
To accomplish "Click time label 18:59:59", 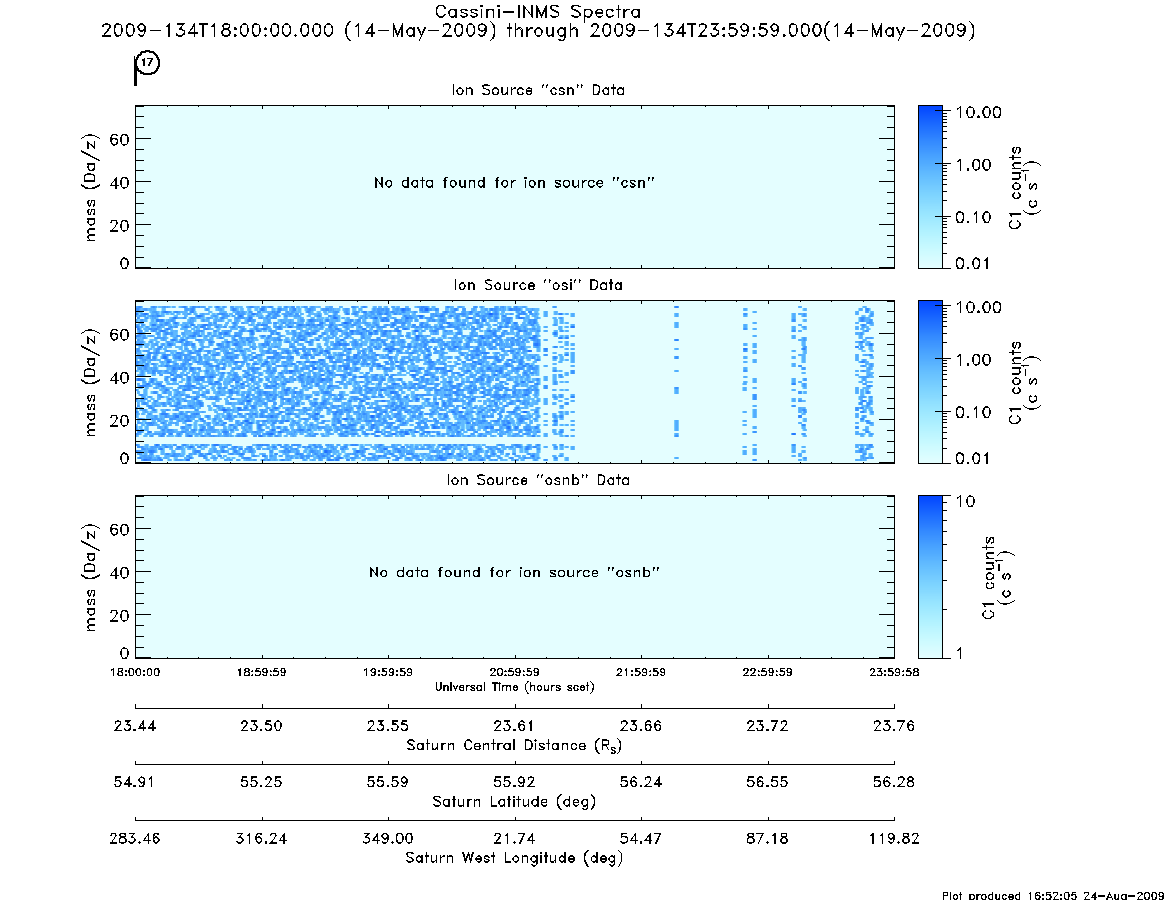I will tap(262, 672).
